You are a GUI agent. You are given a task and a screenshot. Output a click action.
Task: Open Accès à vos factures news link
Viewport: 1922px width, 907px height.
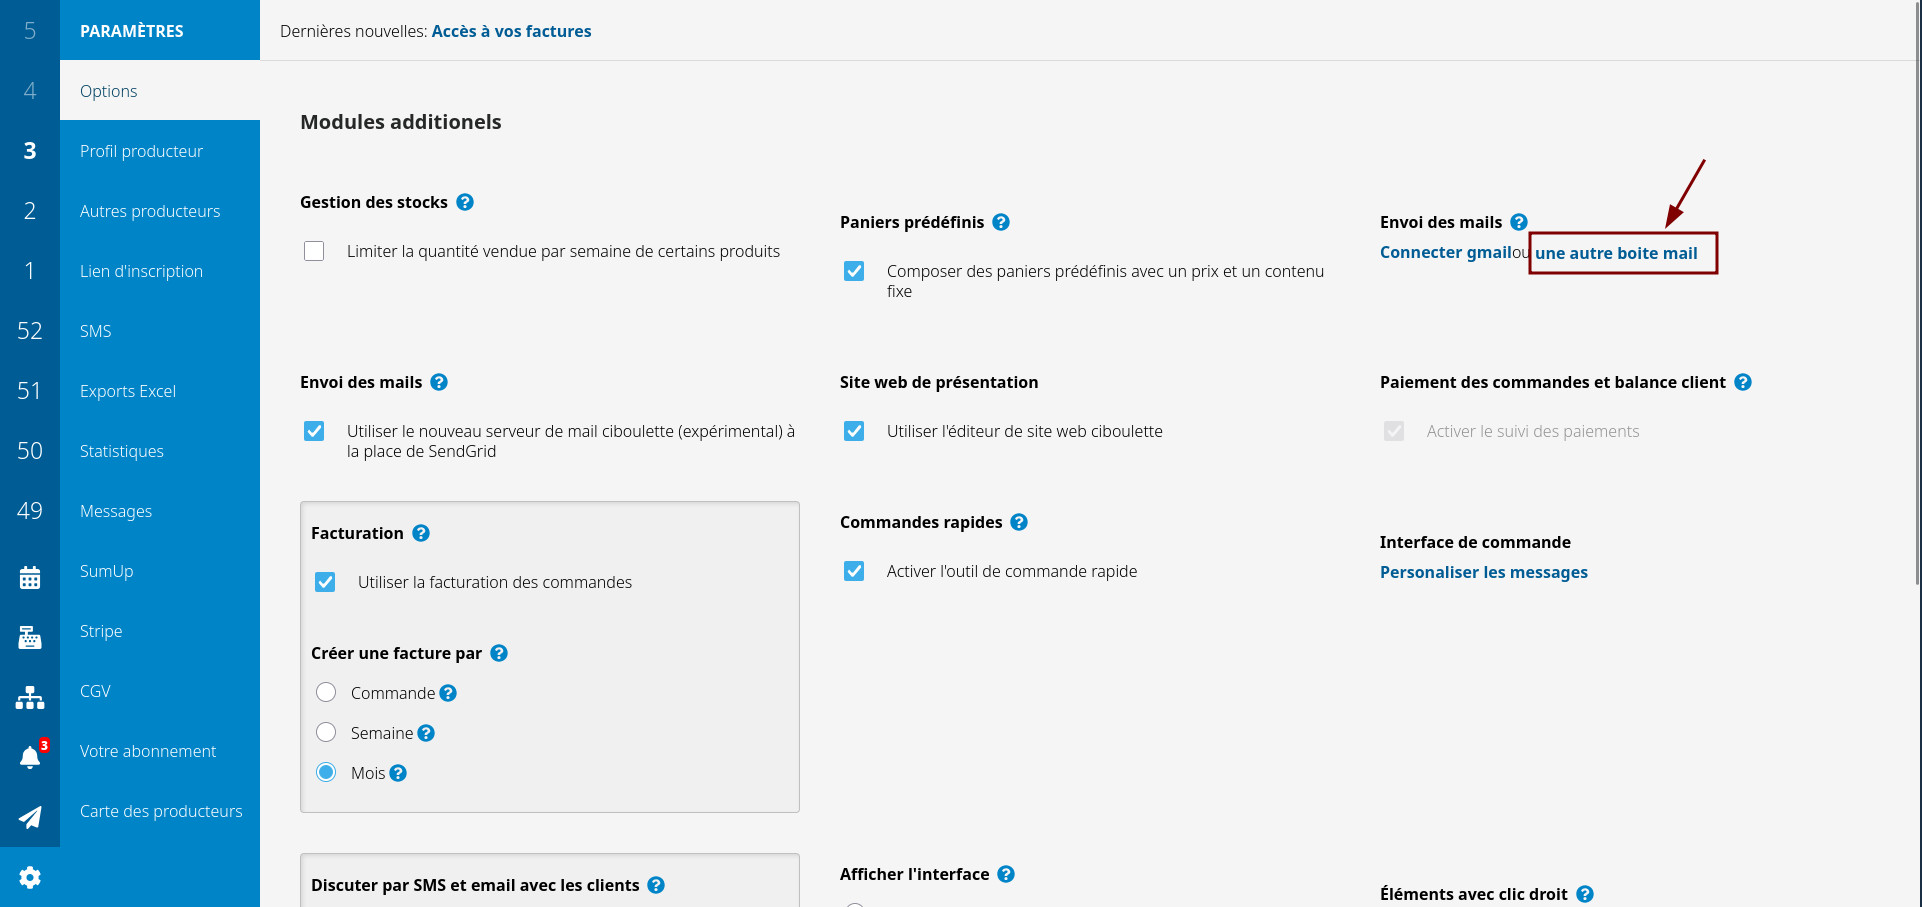point(511,31)
